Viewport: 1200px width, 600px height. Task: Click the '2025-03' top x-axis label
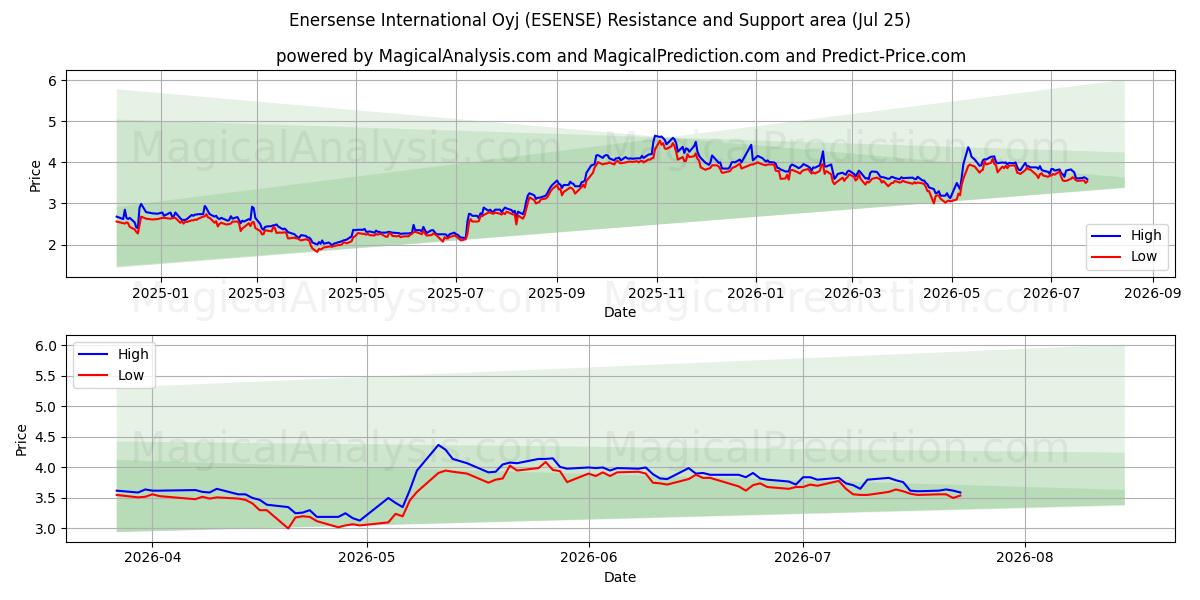point(257,294)
